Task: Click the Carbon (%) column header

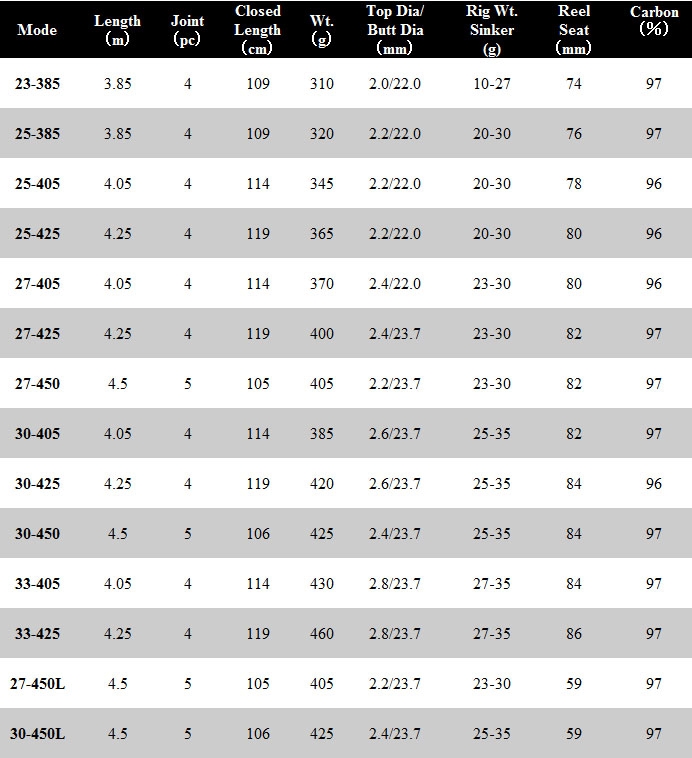Action: click(654, 20)
